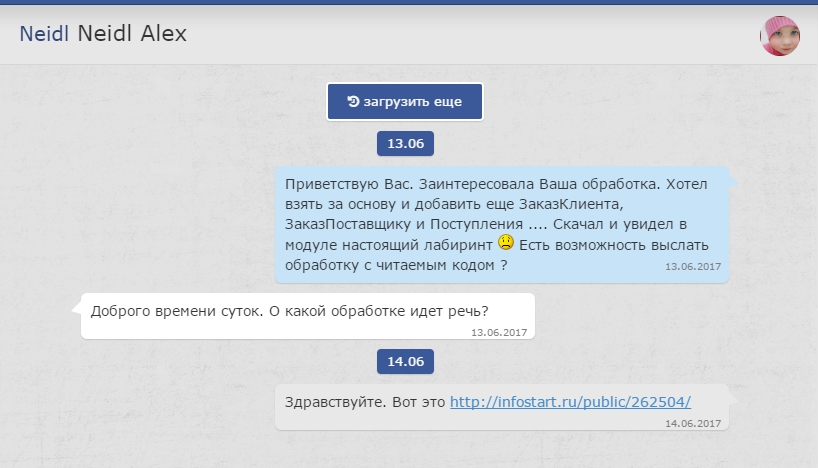Click the reply Доброго времени суток message
818x468 pixels.
click(308, 316)
